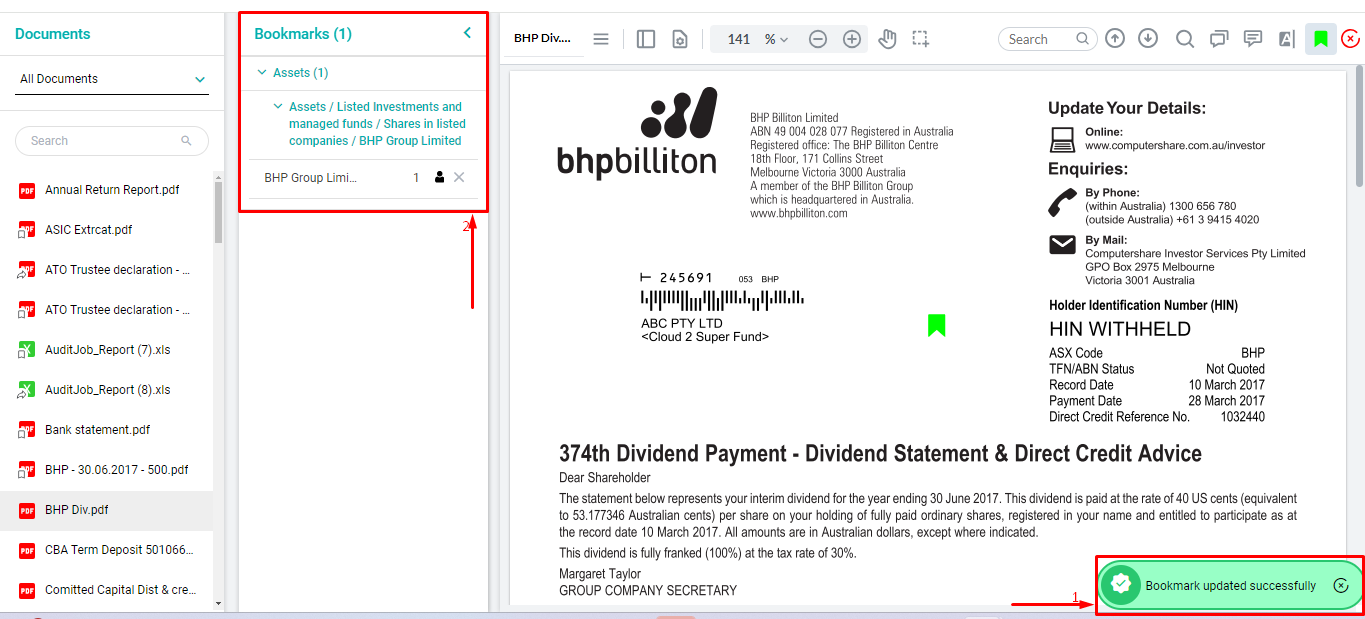Open the comments panel icon
Screen dimensions: 1365x619
click(x=1219, y=39)
